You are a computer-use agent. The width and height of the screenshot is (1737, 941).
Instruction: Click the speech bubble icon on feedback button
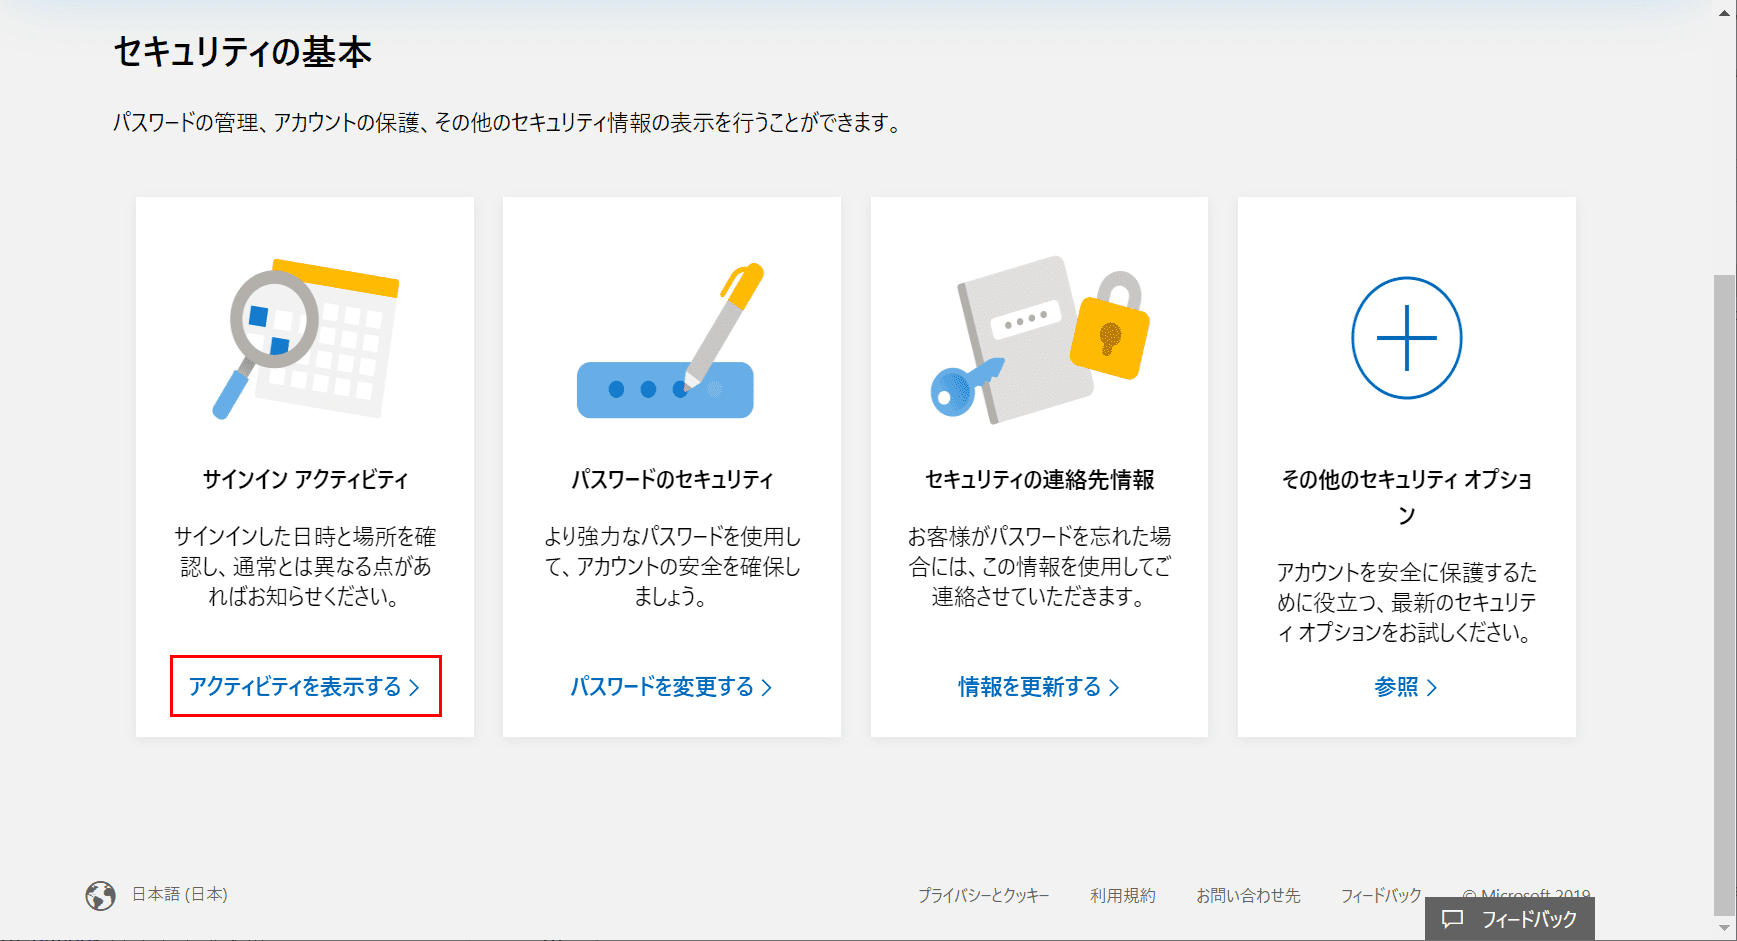1452,919
